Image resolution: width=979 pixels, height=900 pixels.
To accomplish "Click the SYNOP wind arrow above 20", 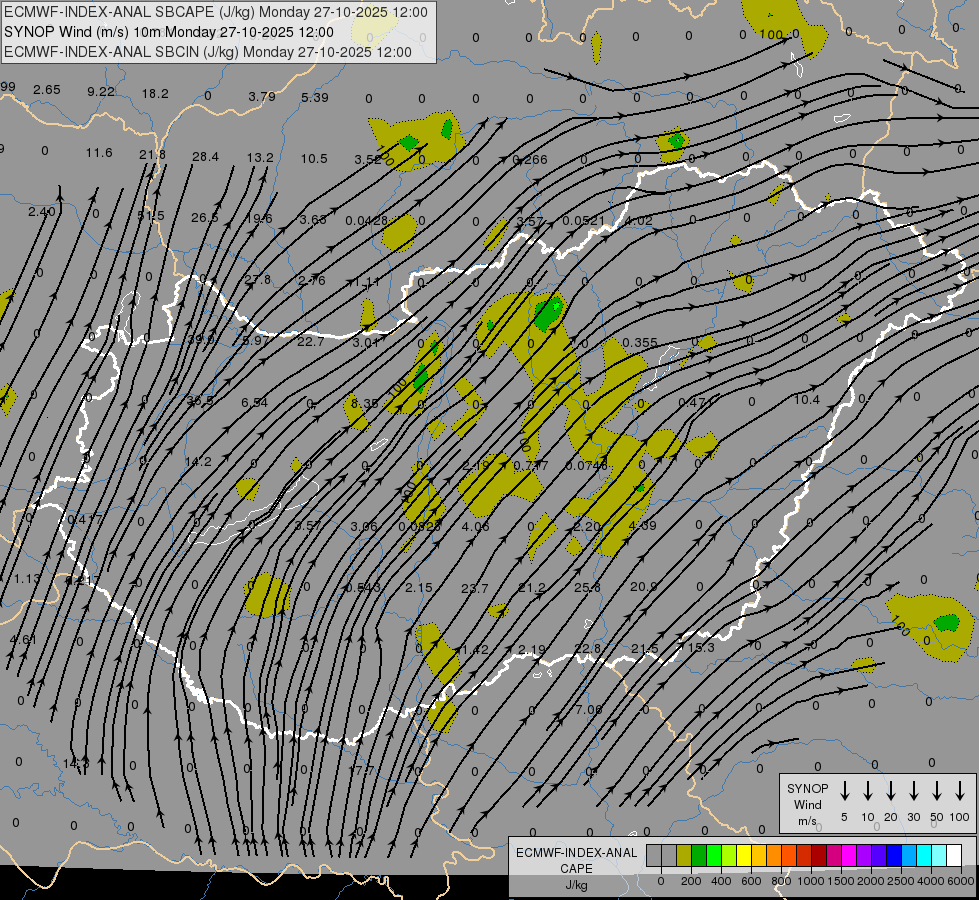I will tap(891, 790).
